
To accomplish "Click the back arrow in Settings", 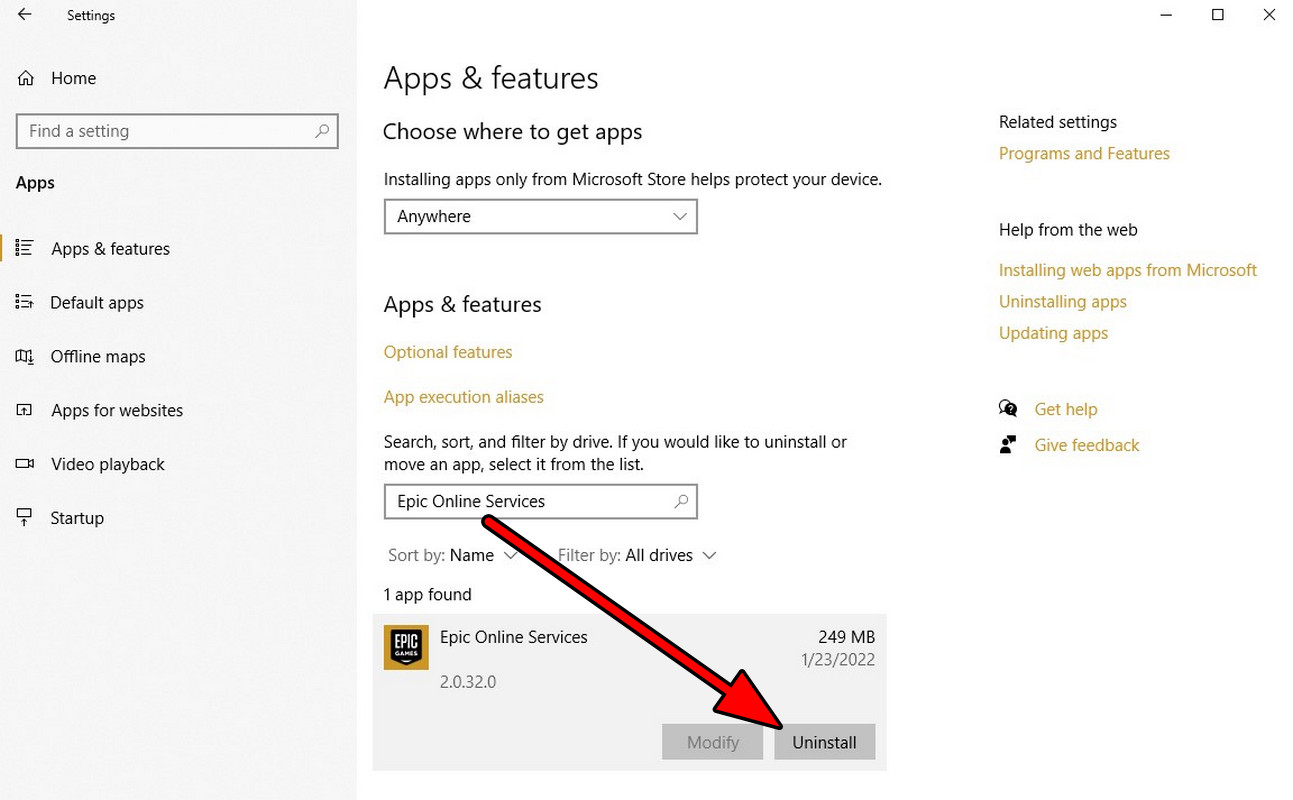I will (x=24, y=15).
